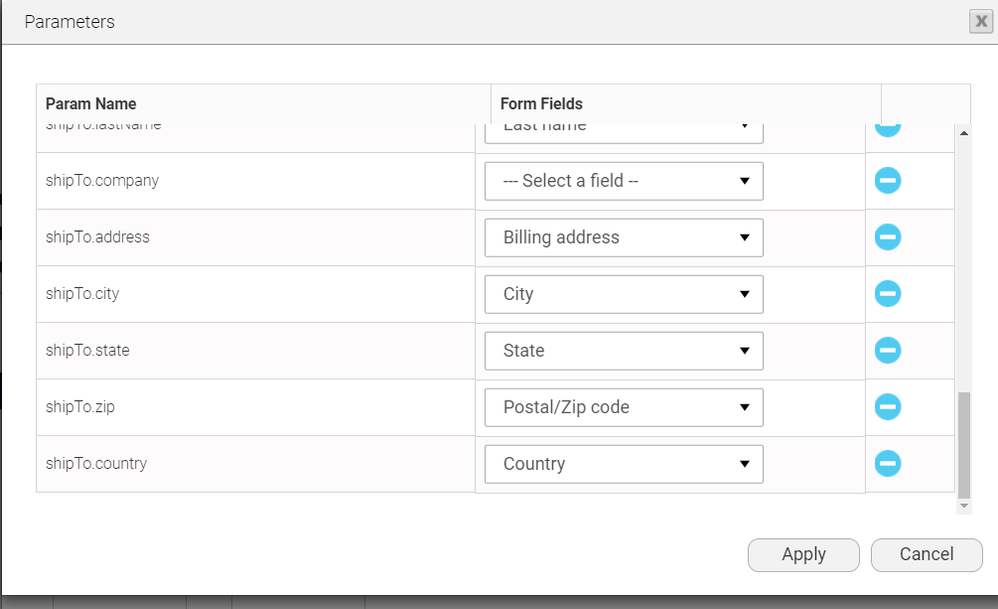
Task: Open the Billing address dropdown for shipTo.address
Action: point(623,237)
